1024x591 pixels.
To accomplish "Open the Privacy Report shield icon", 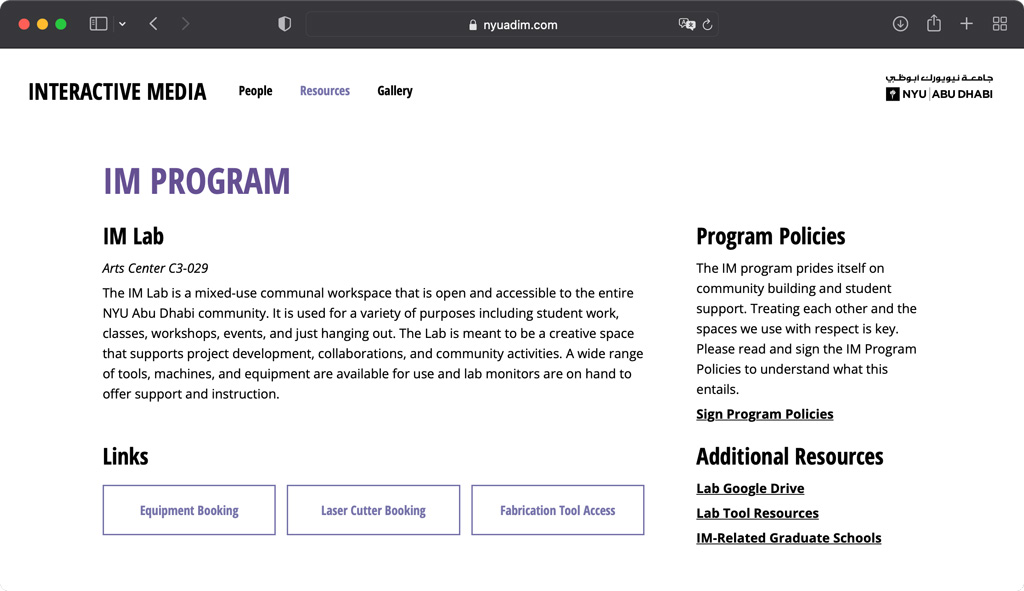I will point(284,23).
